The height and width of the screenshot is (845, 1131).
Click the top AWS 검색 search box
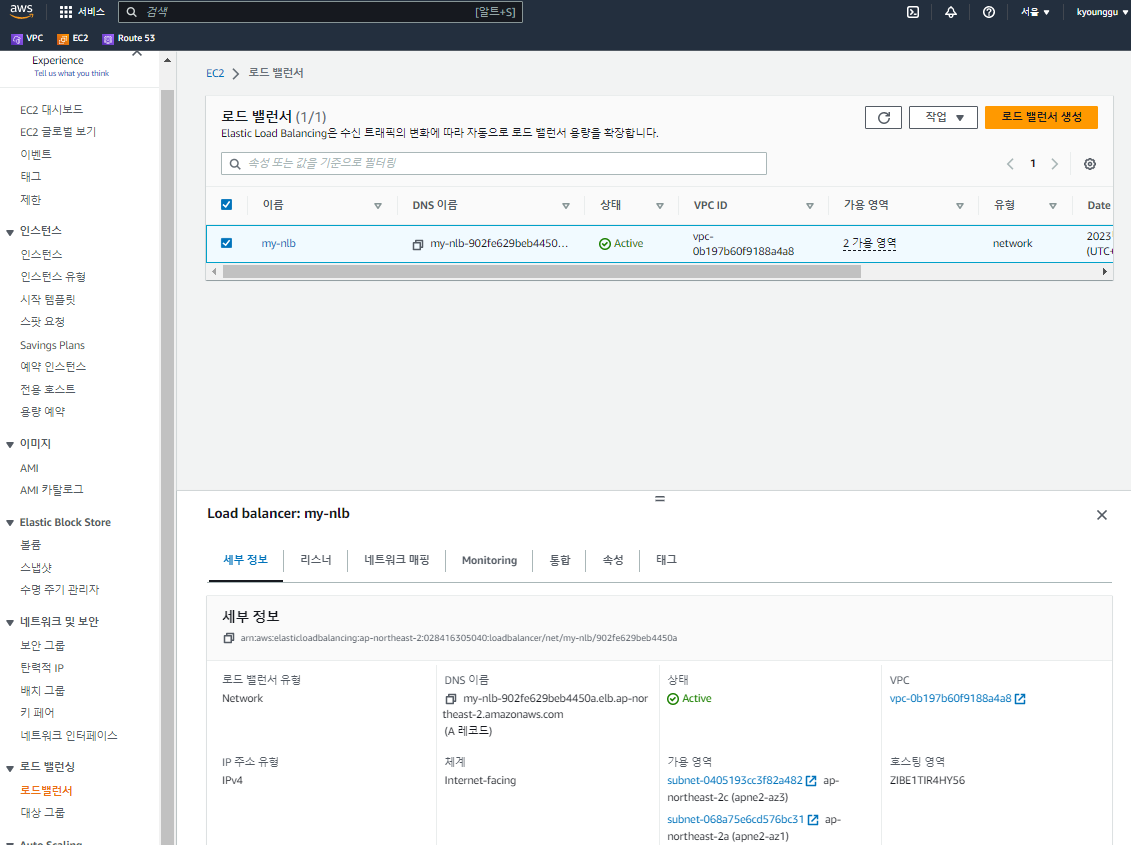pyautogui.click(x=320, y=12)
